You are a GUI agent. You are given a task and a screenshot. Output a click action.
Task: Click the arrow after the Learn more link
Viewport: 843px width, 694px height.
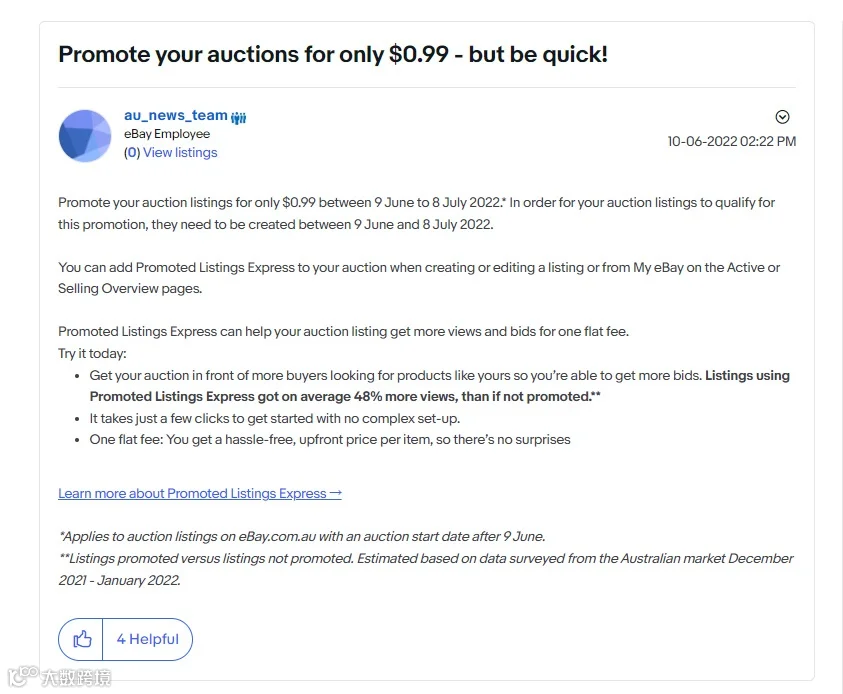[335, 493]
